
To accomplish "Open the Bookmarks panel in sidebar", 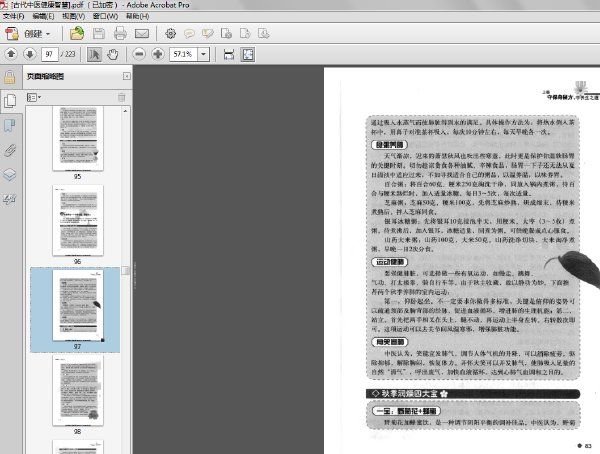I will click(10, 126).
